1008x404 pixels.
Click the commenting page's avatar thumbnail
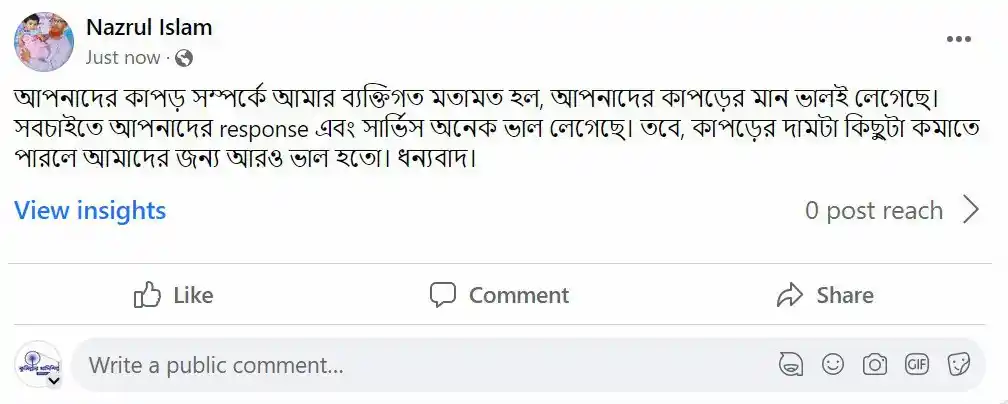38,365
